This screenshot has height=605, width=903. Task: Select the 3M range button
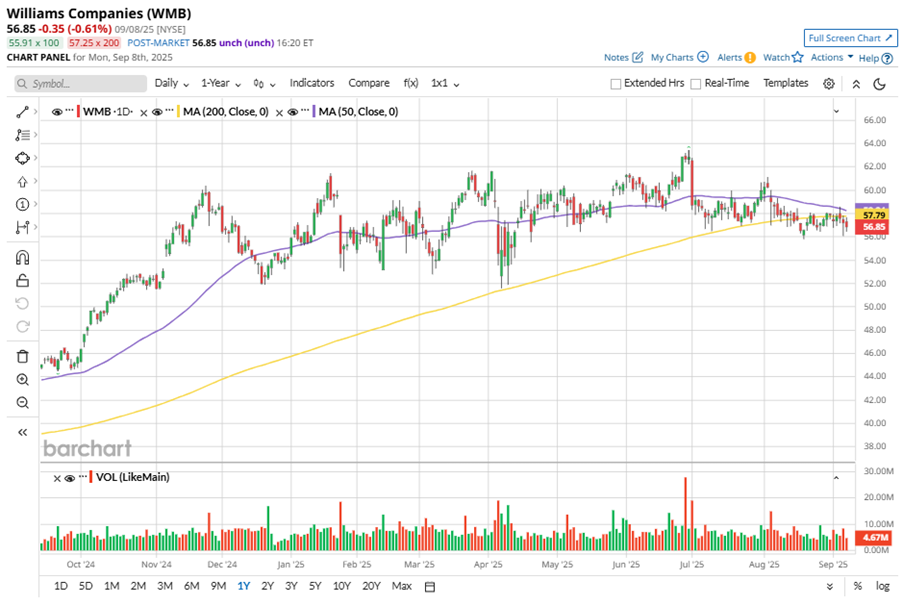click(165, 586)
